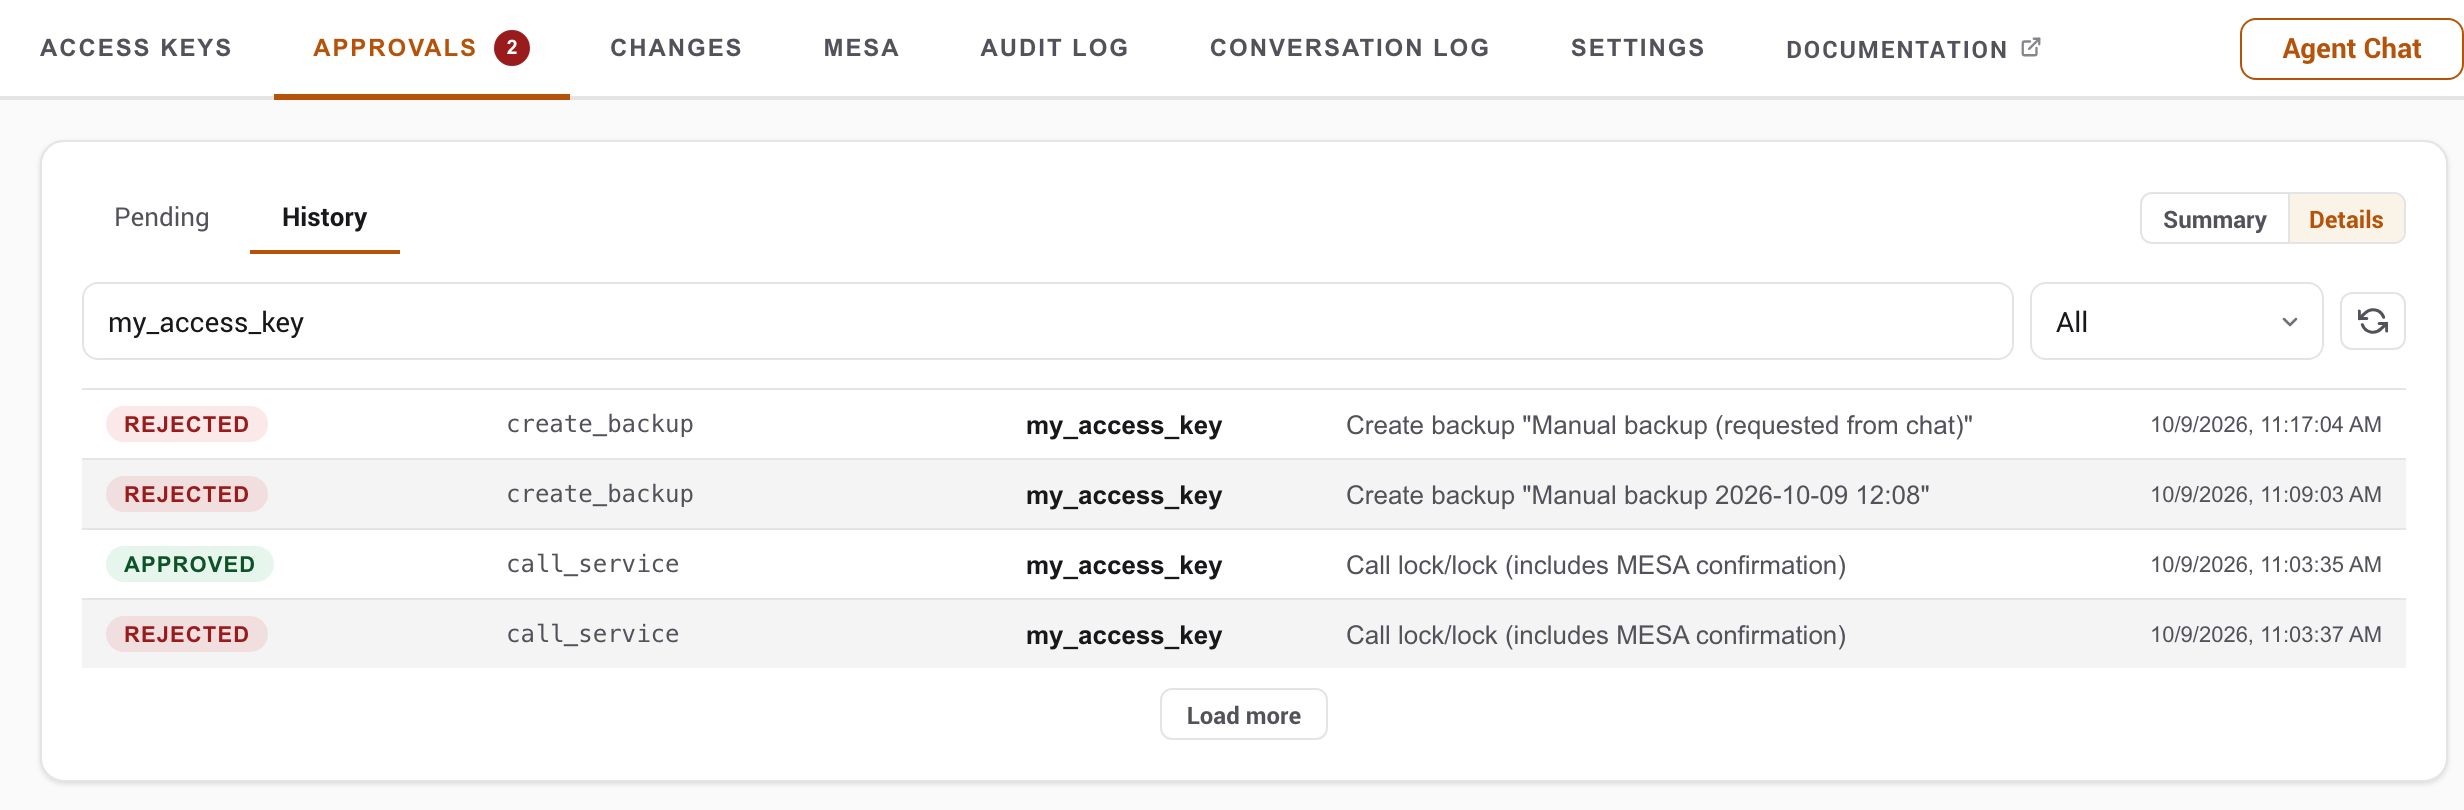Go to the Changes tab
Image resolution: width=2464 pixels, height=810 pixels.
pyautogui.click(x=676, y=48)
